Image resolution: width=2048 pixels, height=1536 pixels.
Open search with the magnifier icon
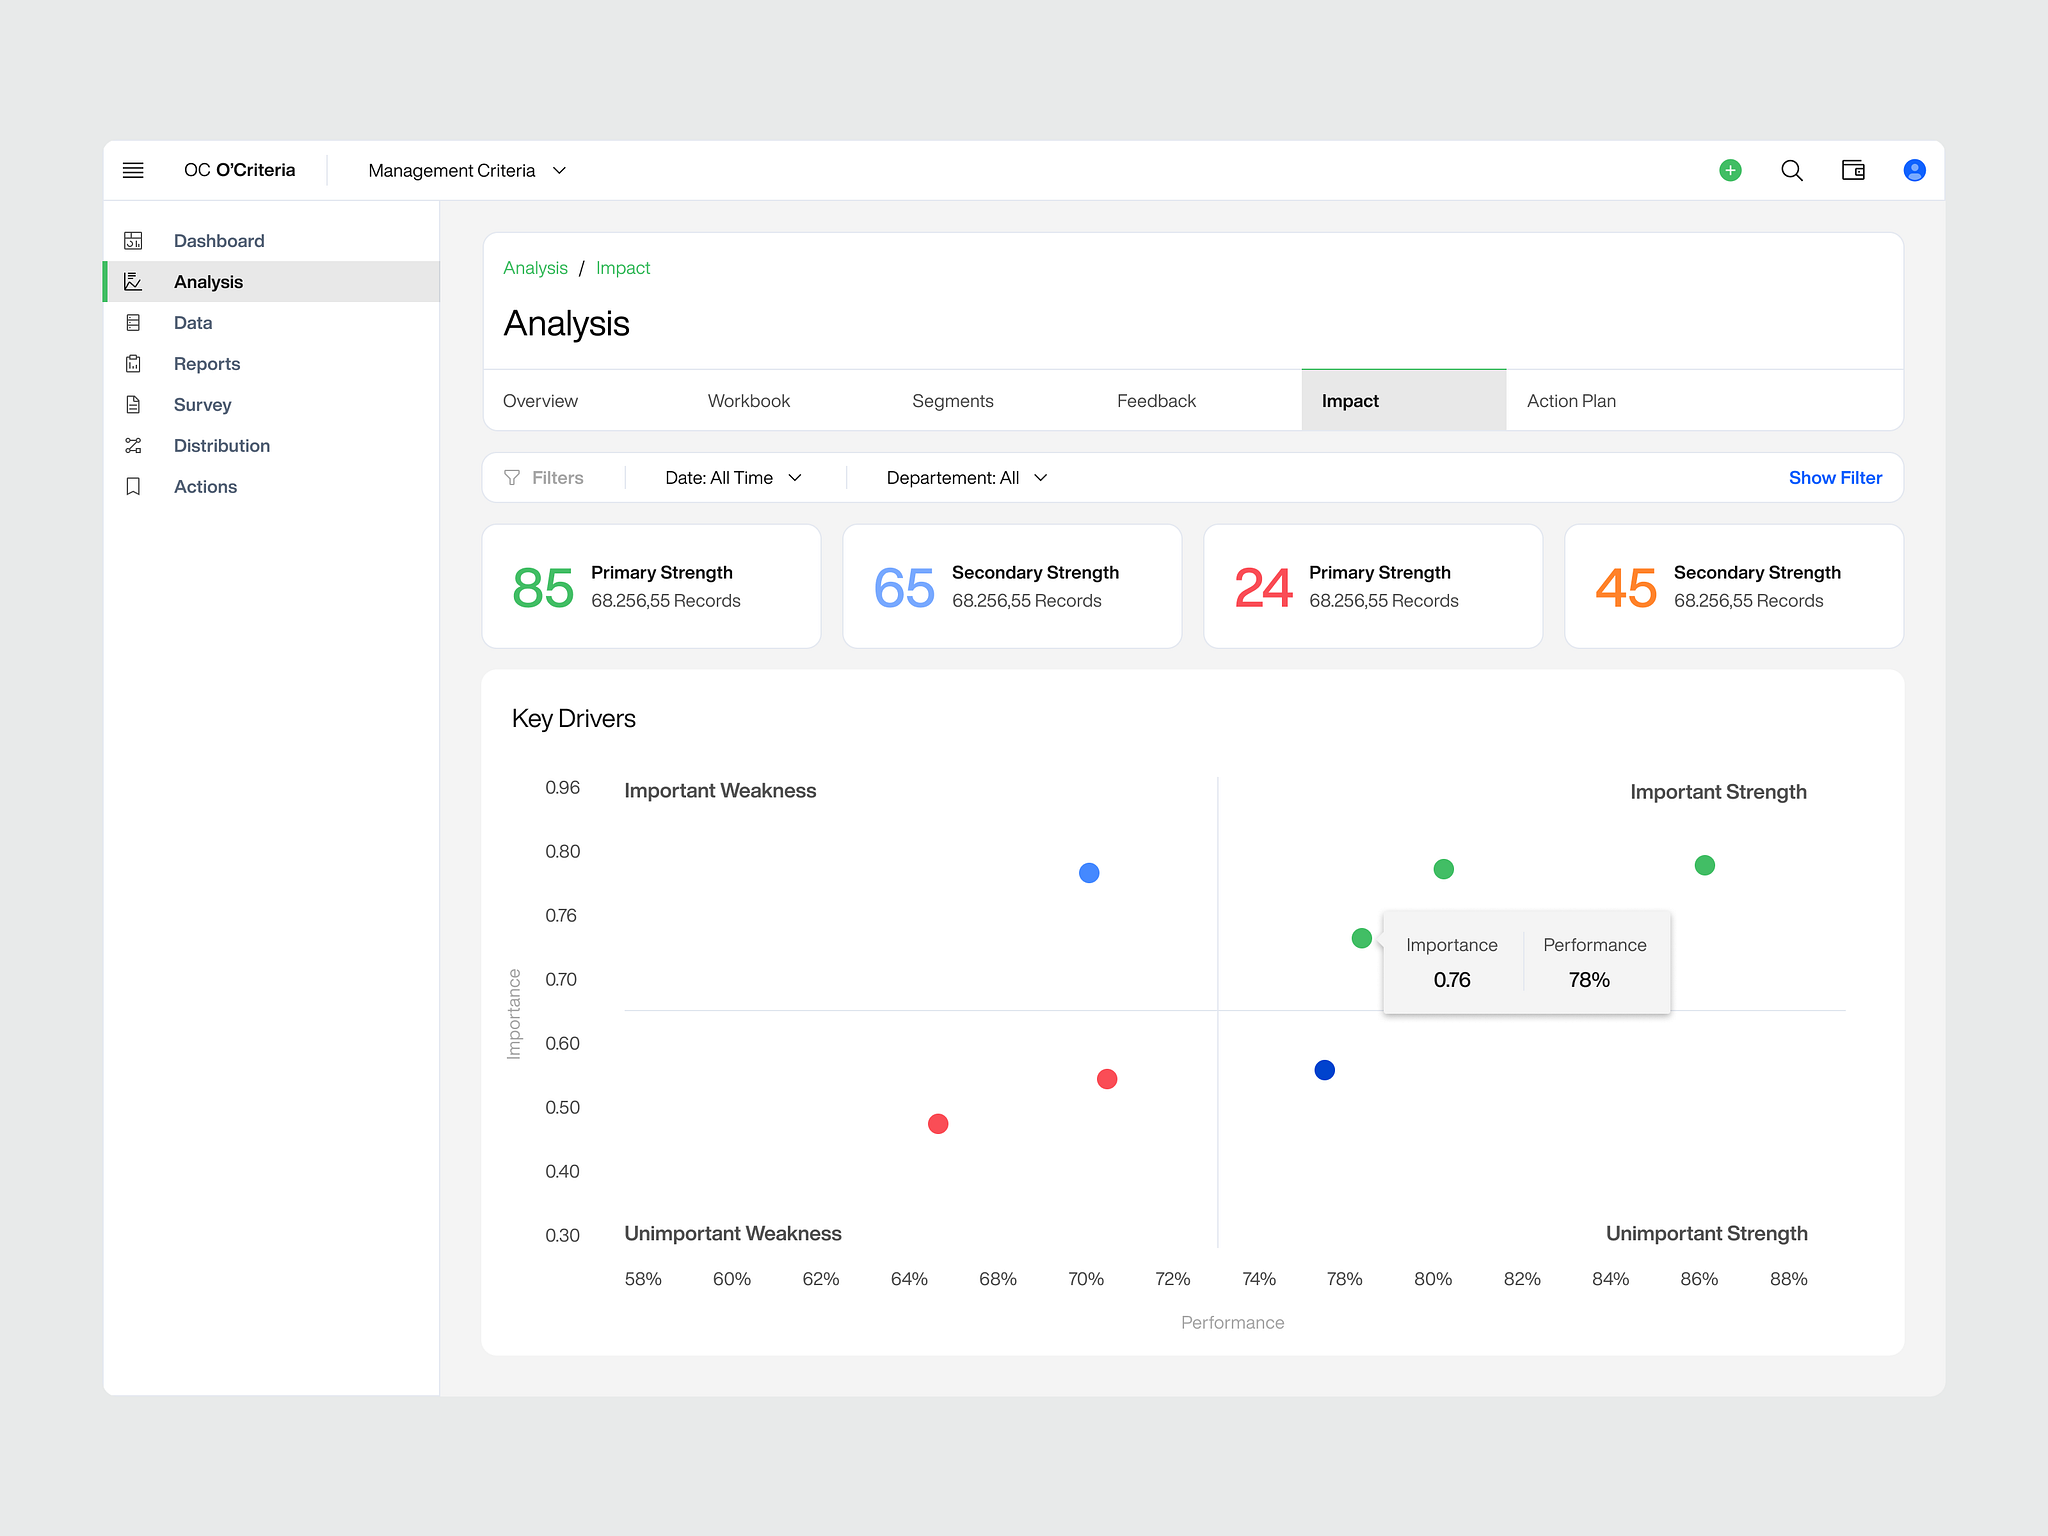coord(1792,170)
